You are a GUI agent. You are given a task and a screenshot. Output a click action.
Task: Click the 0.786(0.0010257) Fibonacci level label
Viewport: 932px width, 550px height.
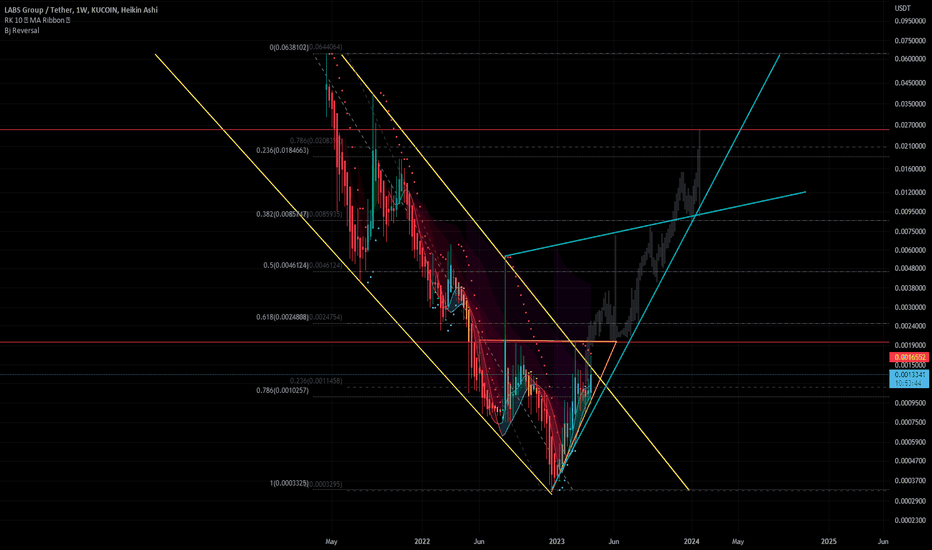tap(282, 391)
